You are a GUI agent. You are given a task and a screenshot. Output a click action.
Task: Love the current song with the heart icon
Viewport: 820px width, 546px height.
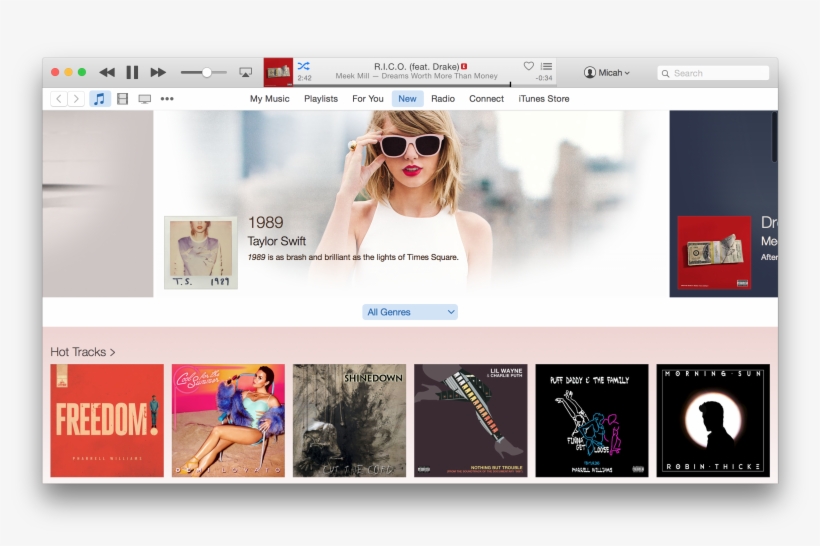[529, 66]
